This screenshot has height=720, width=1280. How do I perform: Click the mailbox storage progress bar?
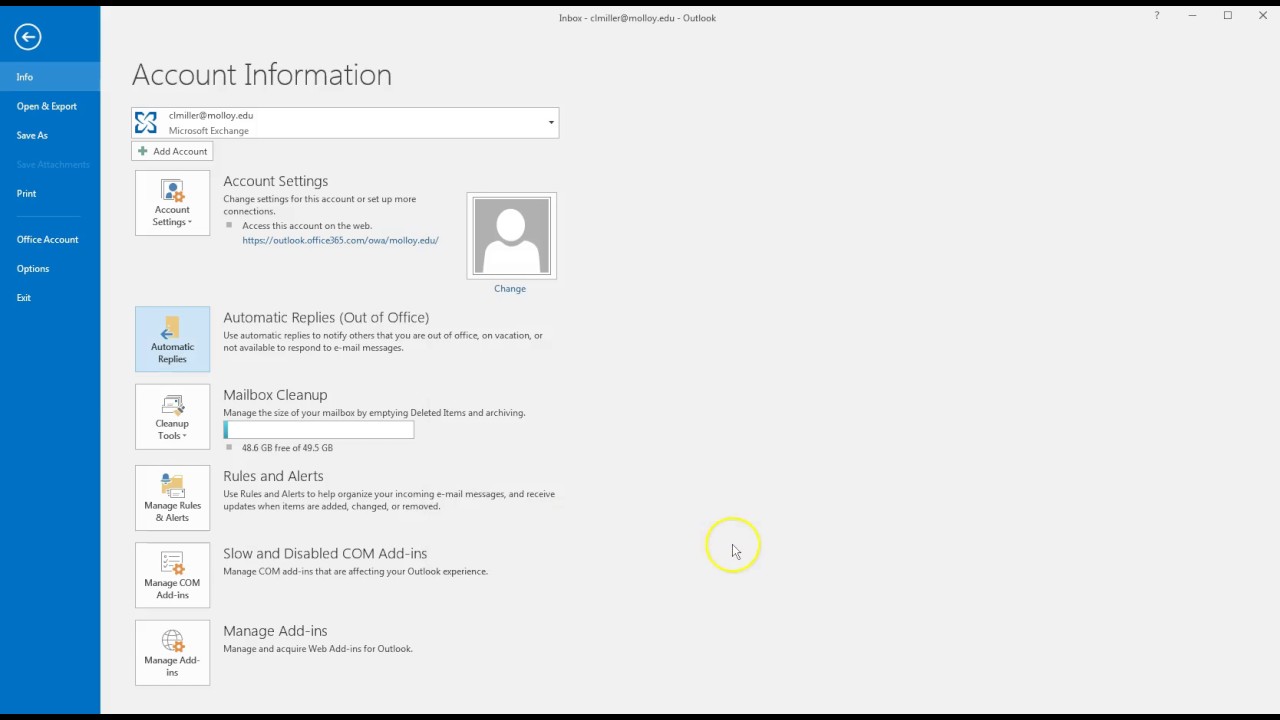318,430
